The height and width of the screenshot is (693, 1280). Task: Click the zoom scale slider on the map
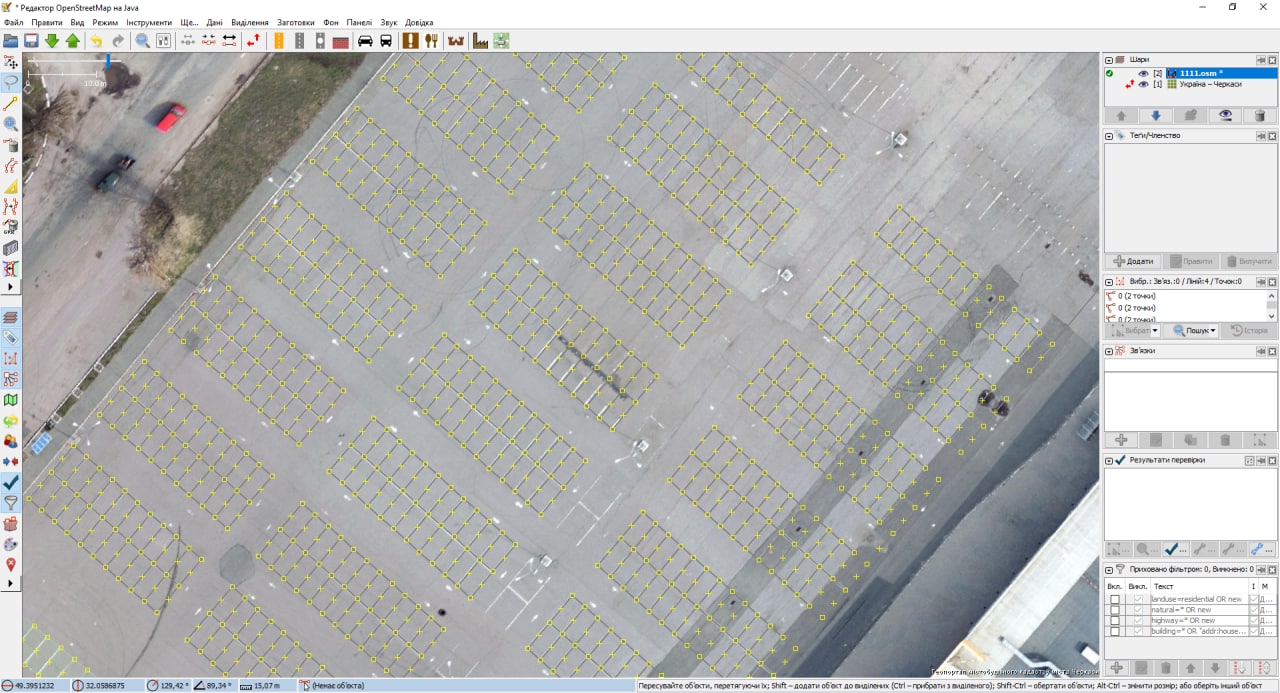coord(108,60)
